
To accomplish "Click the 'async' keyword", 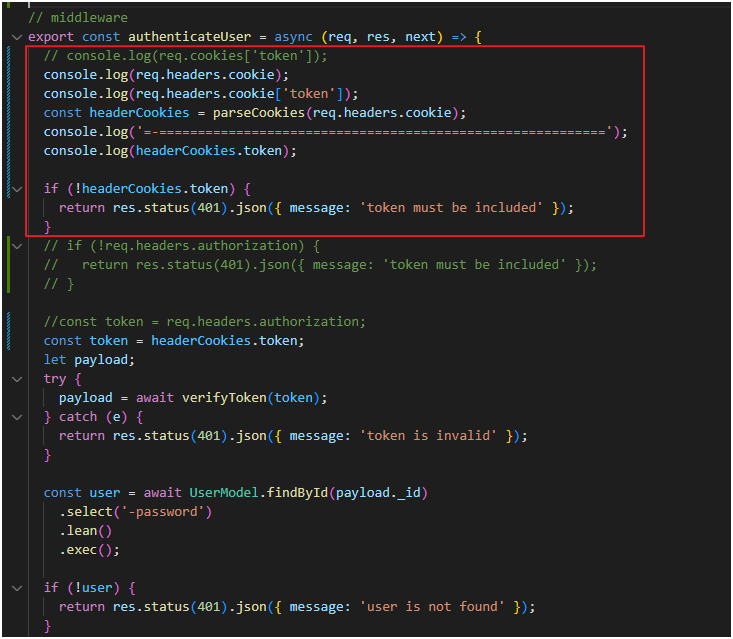I will (x=293, y=36).
